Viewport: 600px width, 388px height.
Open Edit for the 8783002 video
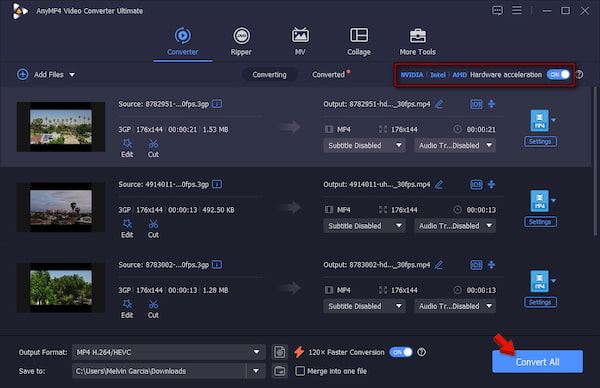[x=127, y=309]
